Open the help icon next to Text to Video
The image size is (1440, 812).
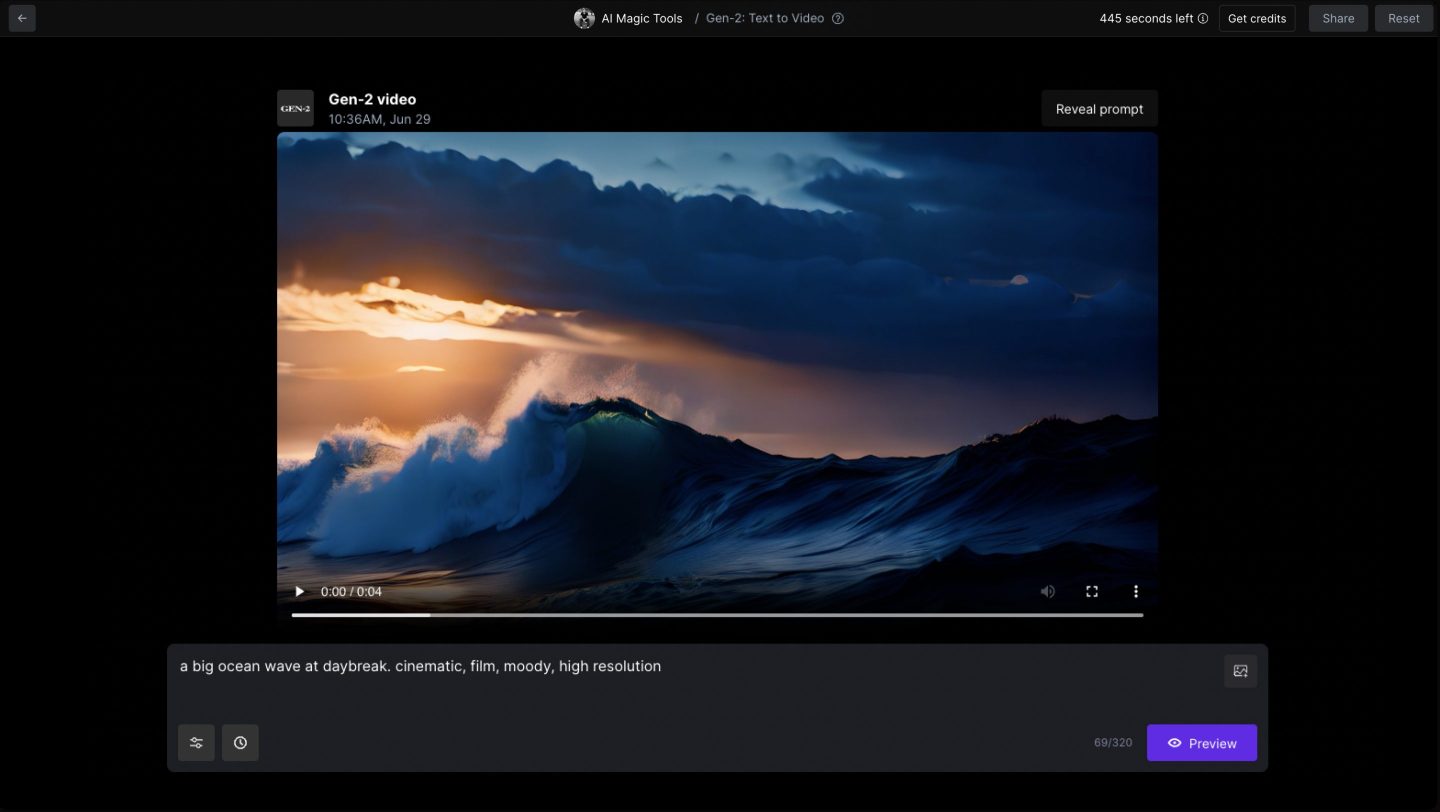[838, 18]
